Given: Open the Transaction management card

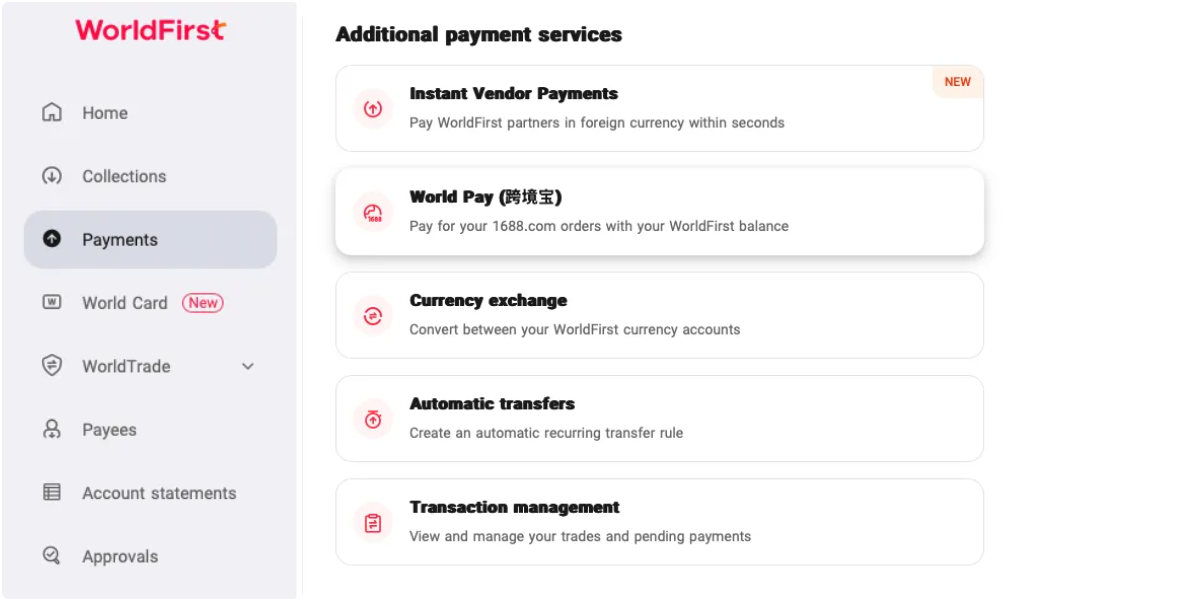Looking at the screenshot, I should [660, 522].
